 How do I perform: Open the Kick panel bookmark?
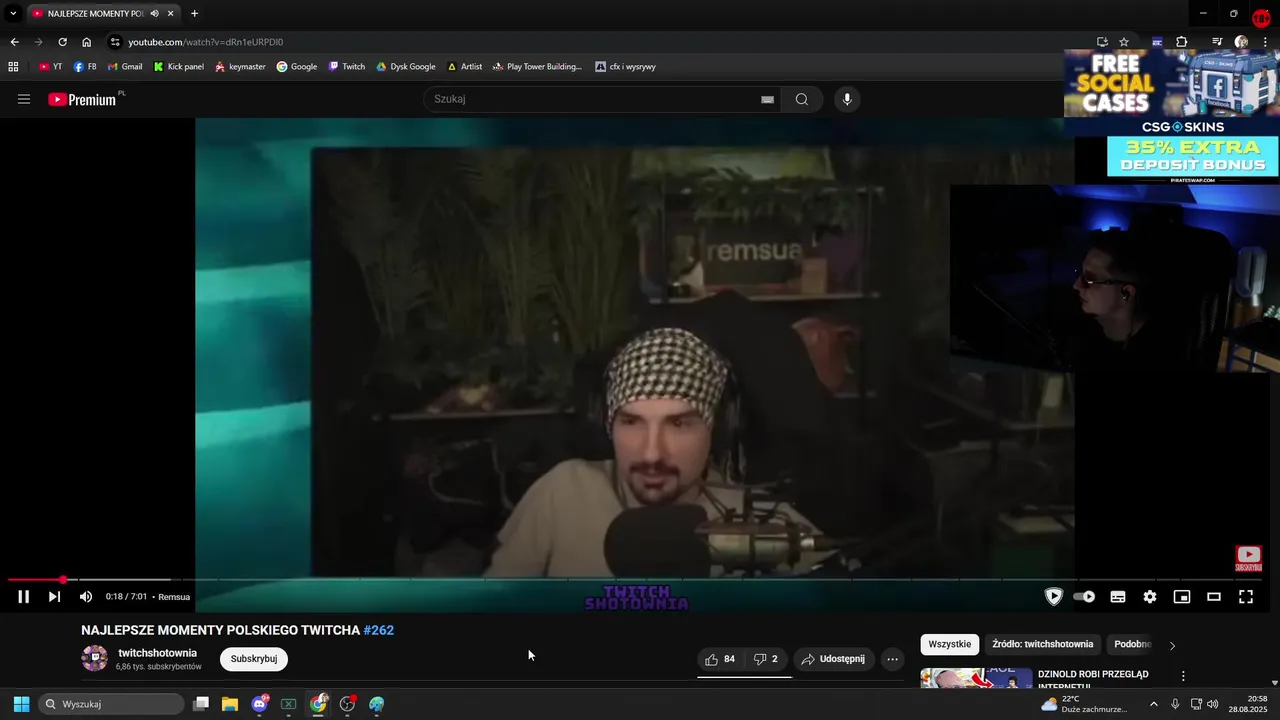pos(178,67)
